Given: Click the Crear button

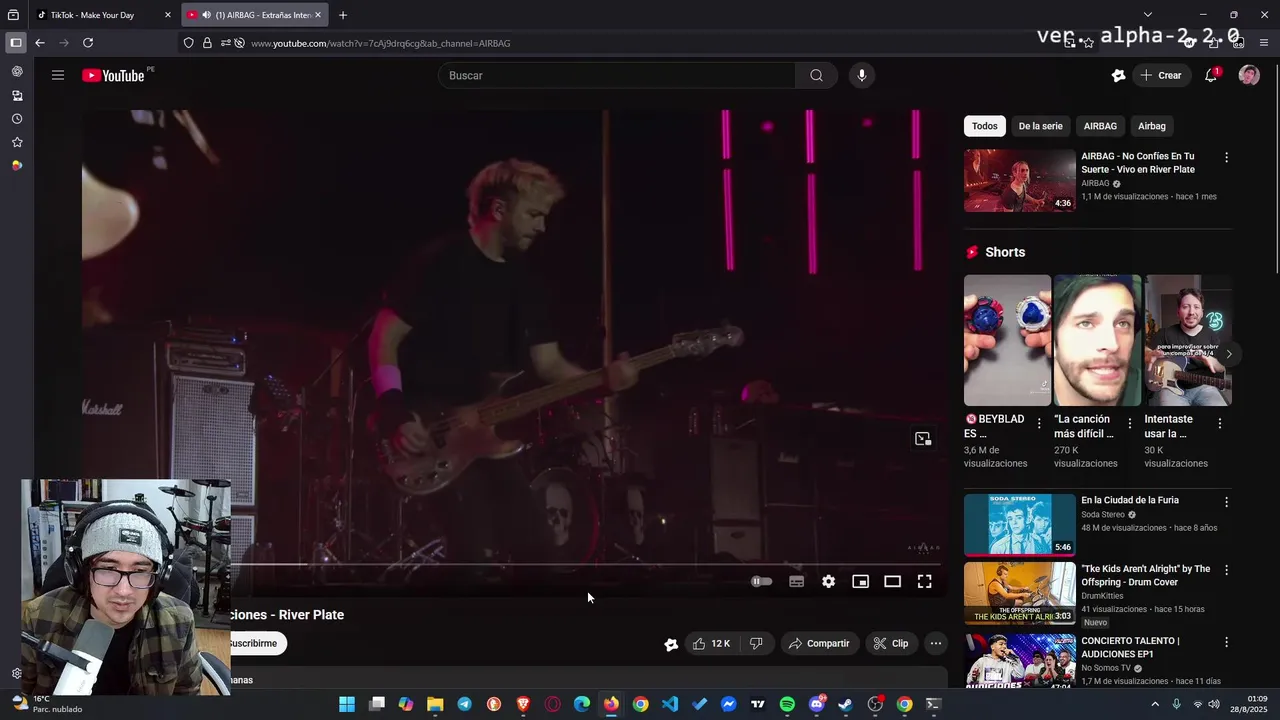Looking at the screenshot, I should tap(1160, 76).
